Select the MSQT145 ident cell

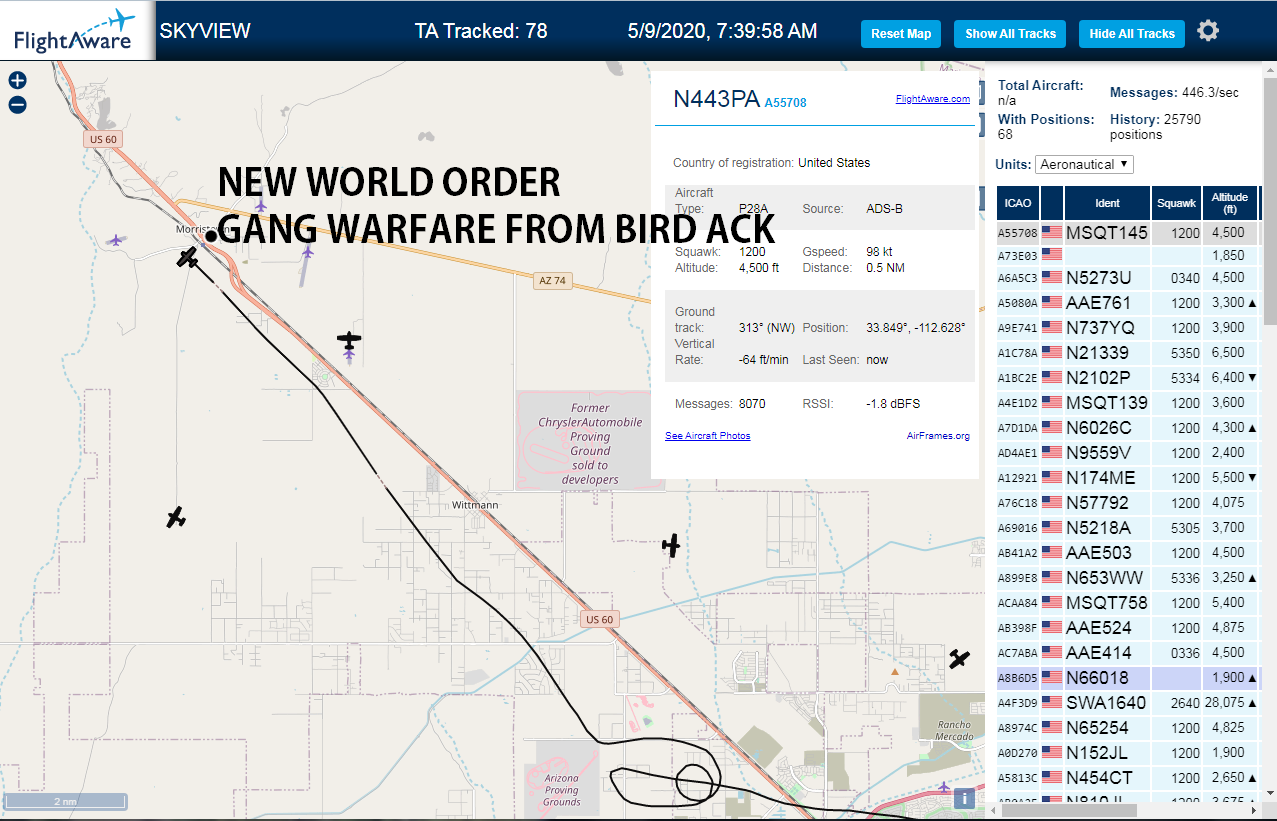[1107, 233]
